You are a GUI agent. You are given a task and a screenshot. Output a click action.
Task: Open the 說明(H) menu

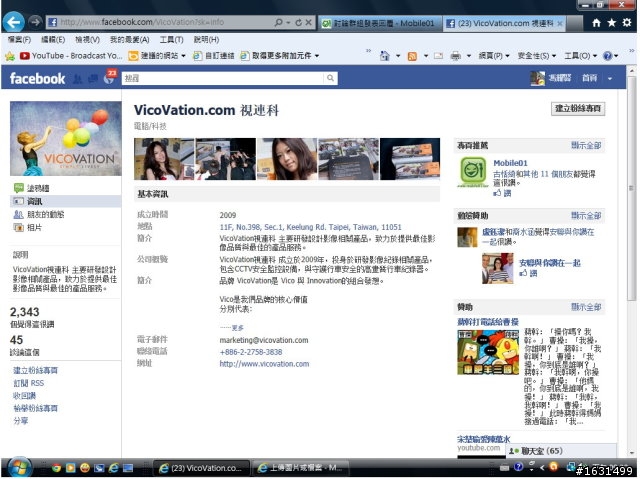tap(207, 40)
